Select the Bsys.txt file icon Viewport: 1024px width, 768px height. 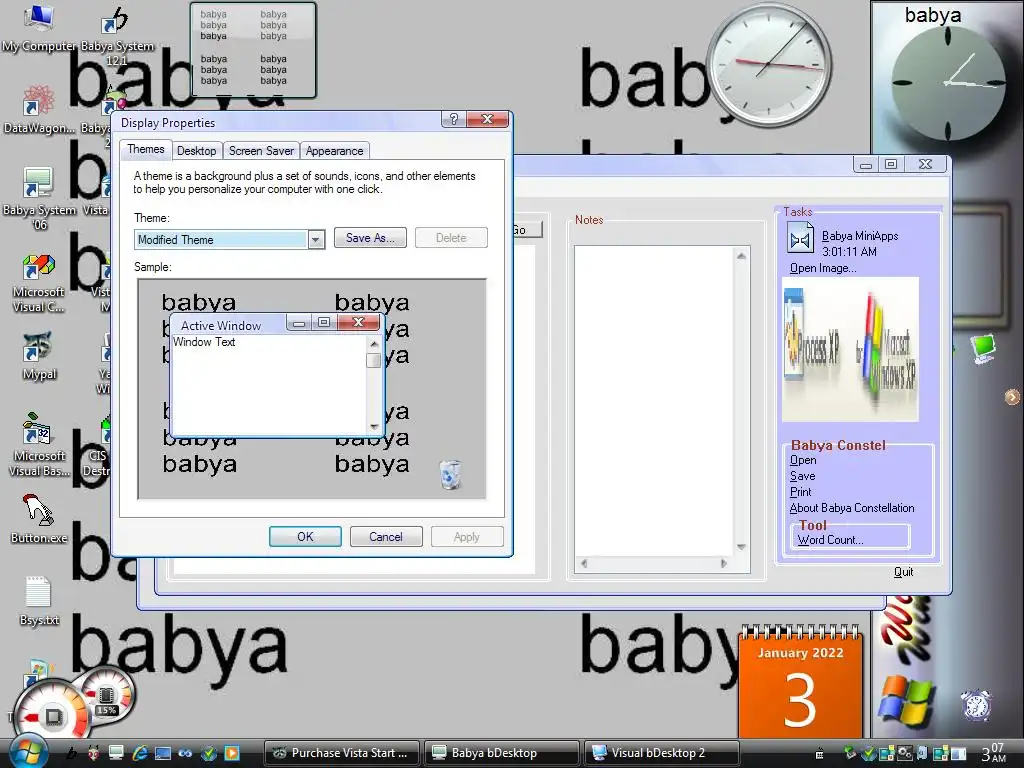[39, 601]
